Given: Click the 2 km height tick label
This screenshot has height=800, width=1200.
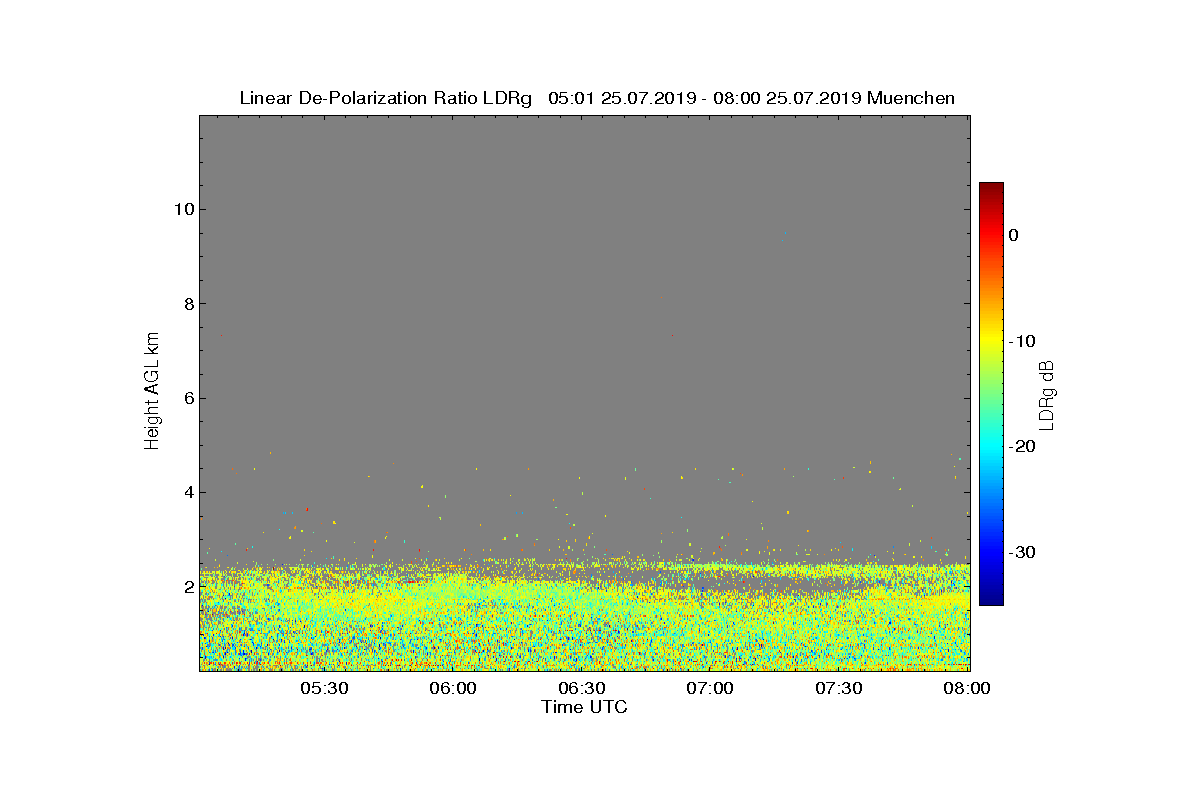Looking at the screenshot, I should 186,587.
